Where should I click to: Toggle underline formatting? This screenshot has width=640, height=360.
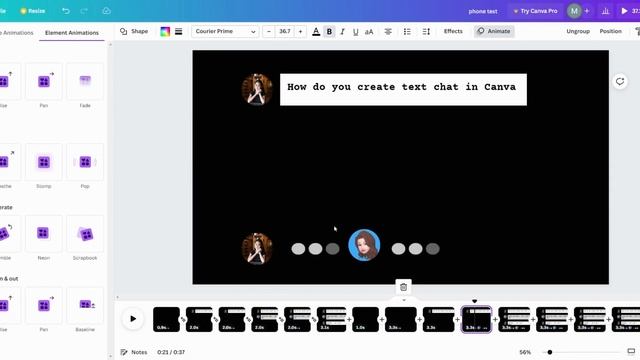pos(356,32)
